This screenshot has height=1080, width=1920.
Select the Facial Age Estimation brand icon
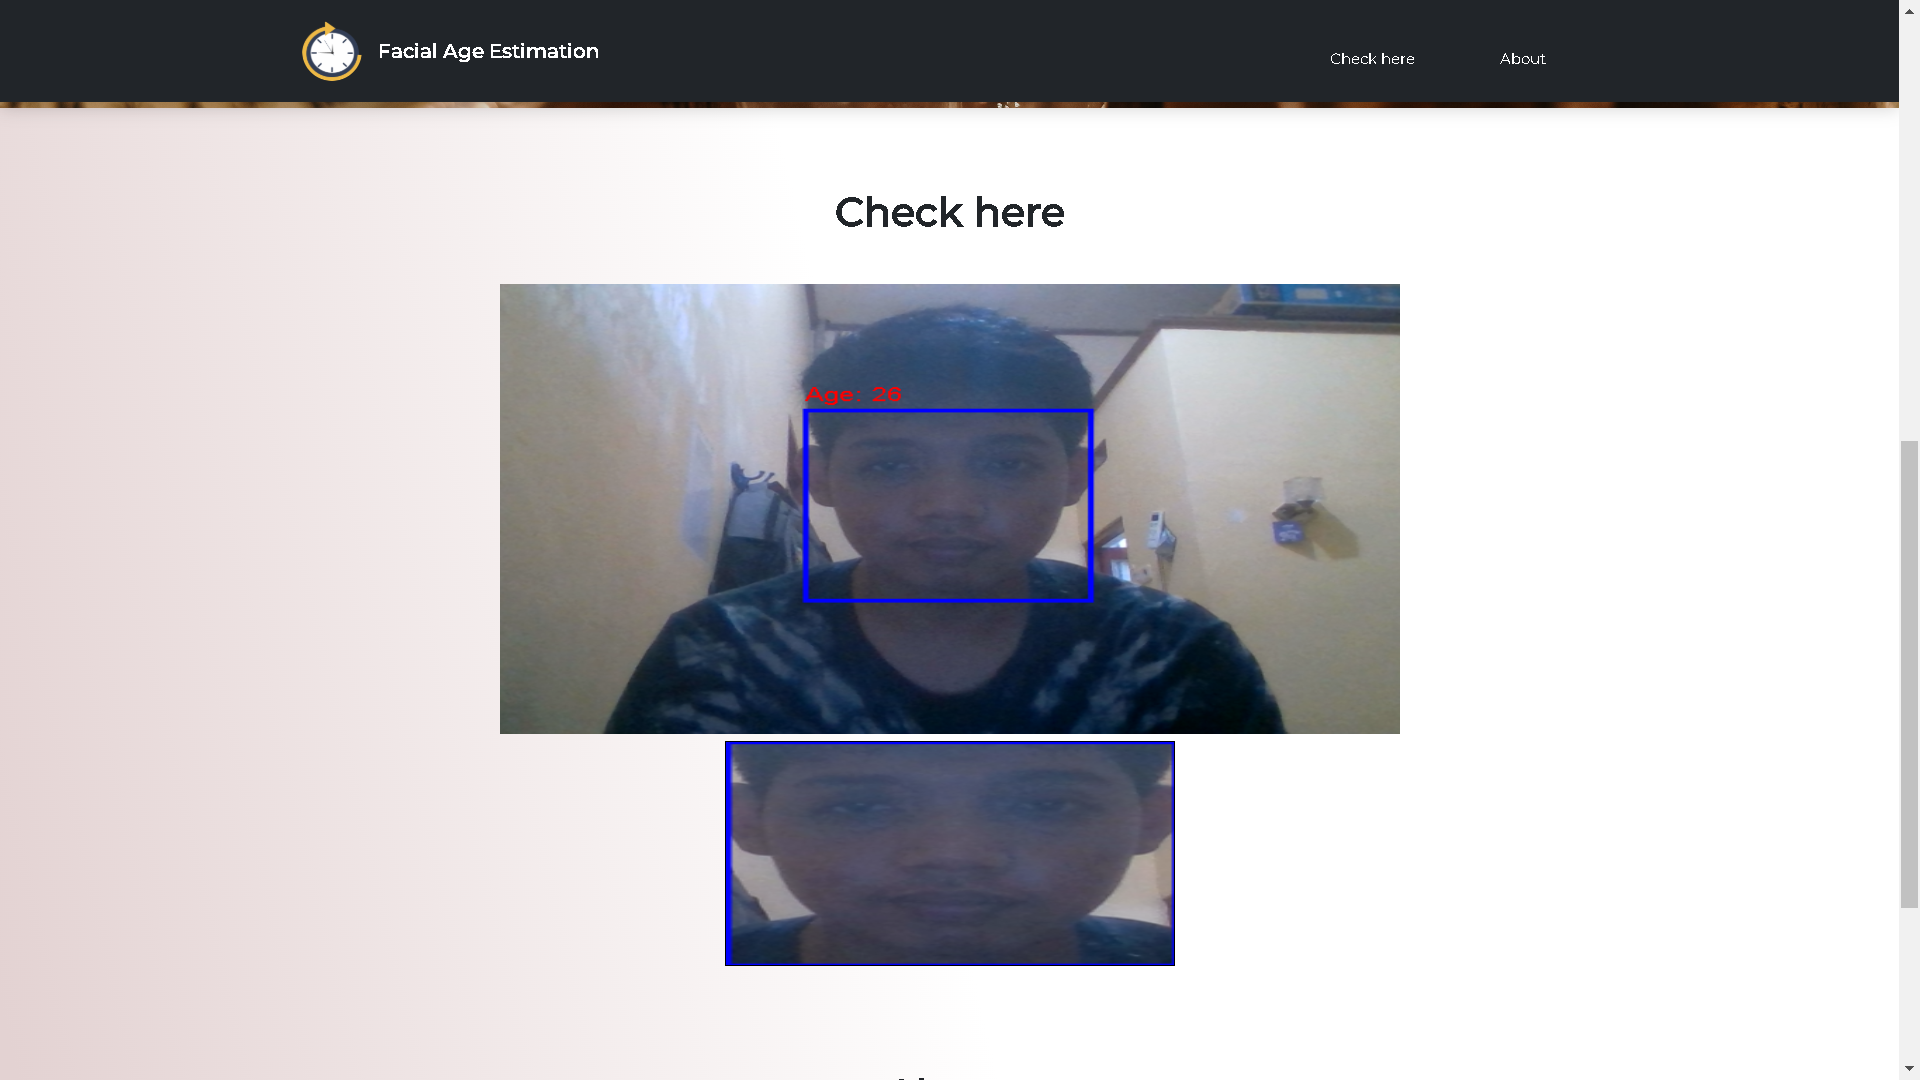(x=330, y=51)
